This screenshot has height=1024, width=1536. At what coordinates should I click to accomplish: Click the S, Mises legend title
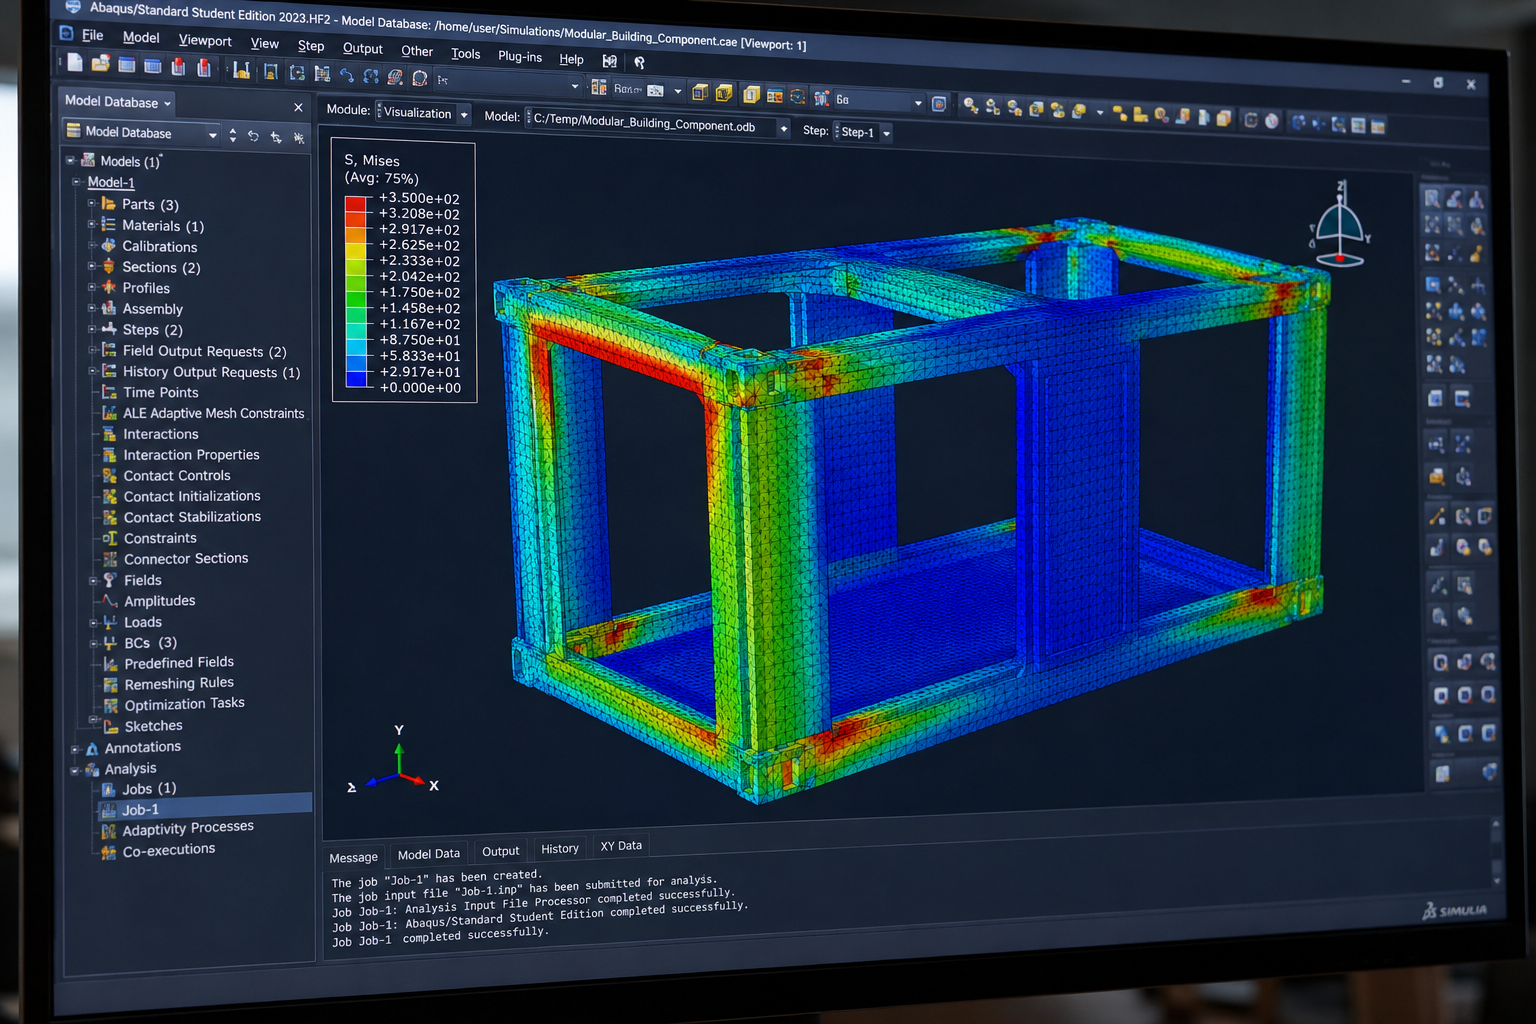click(372, 160)
